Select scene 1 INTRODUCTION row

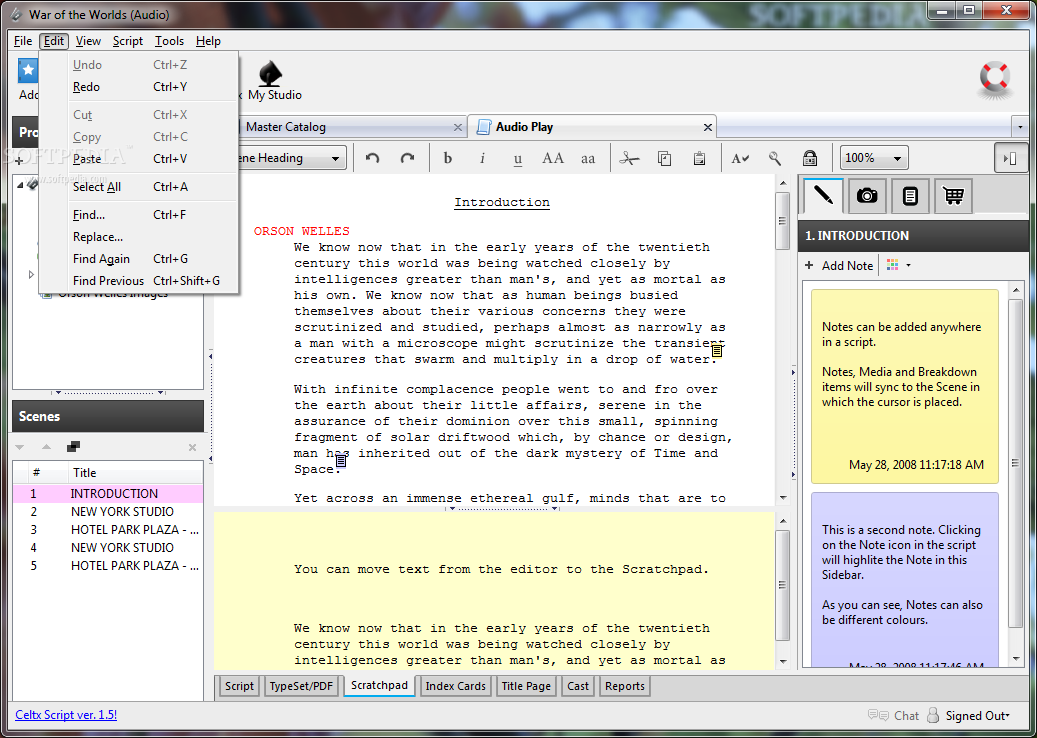[108, 494]
